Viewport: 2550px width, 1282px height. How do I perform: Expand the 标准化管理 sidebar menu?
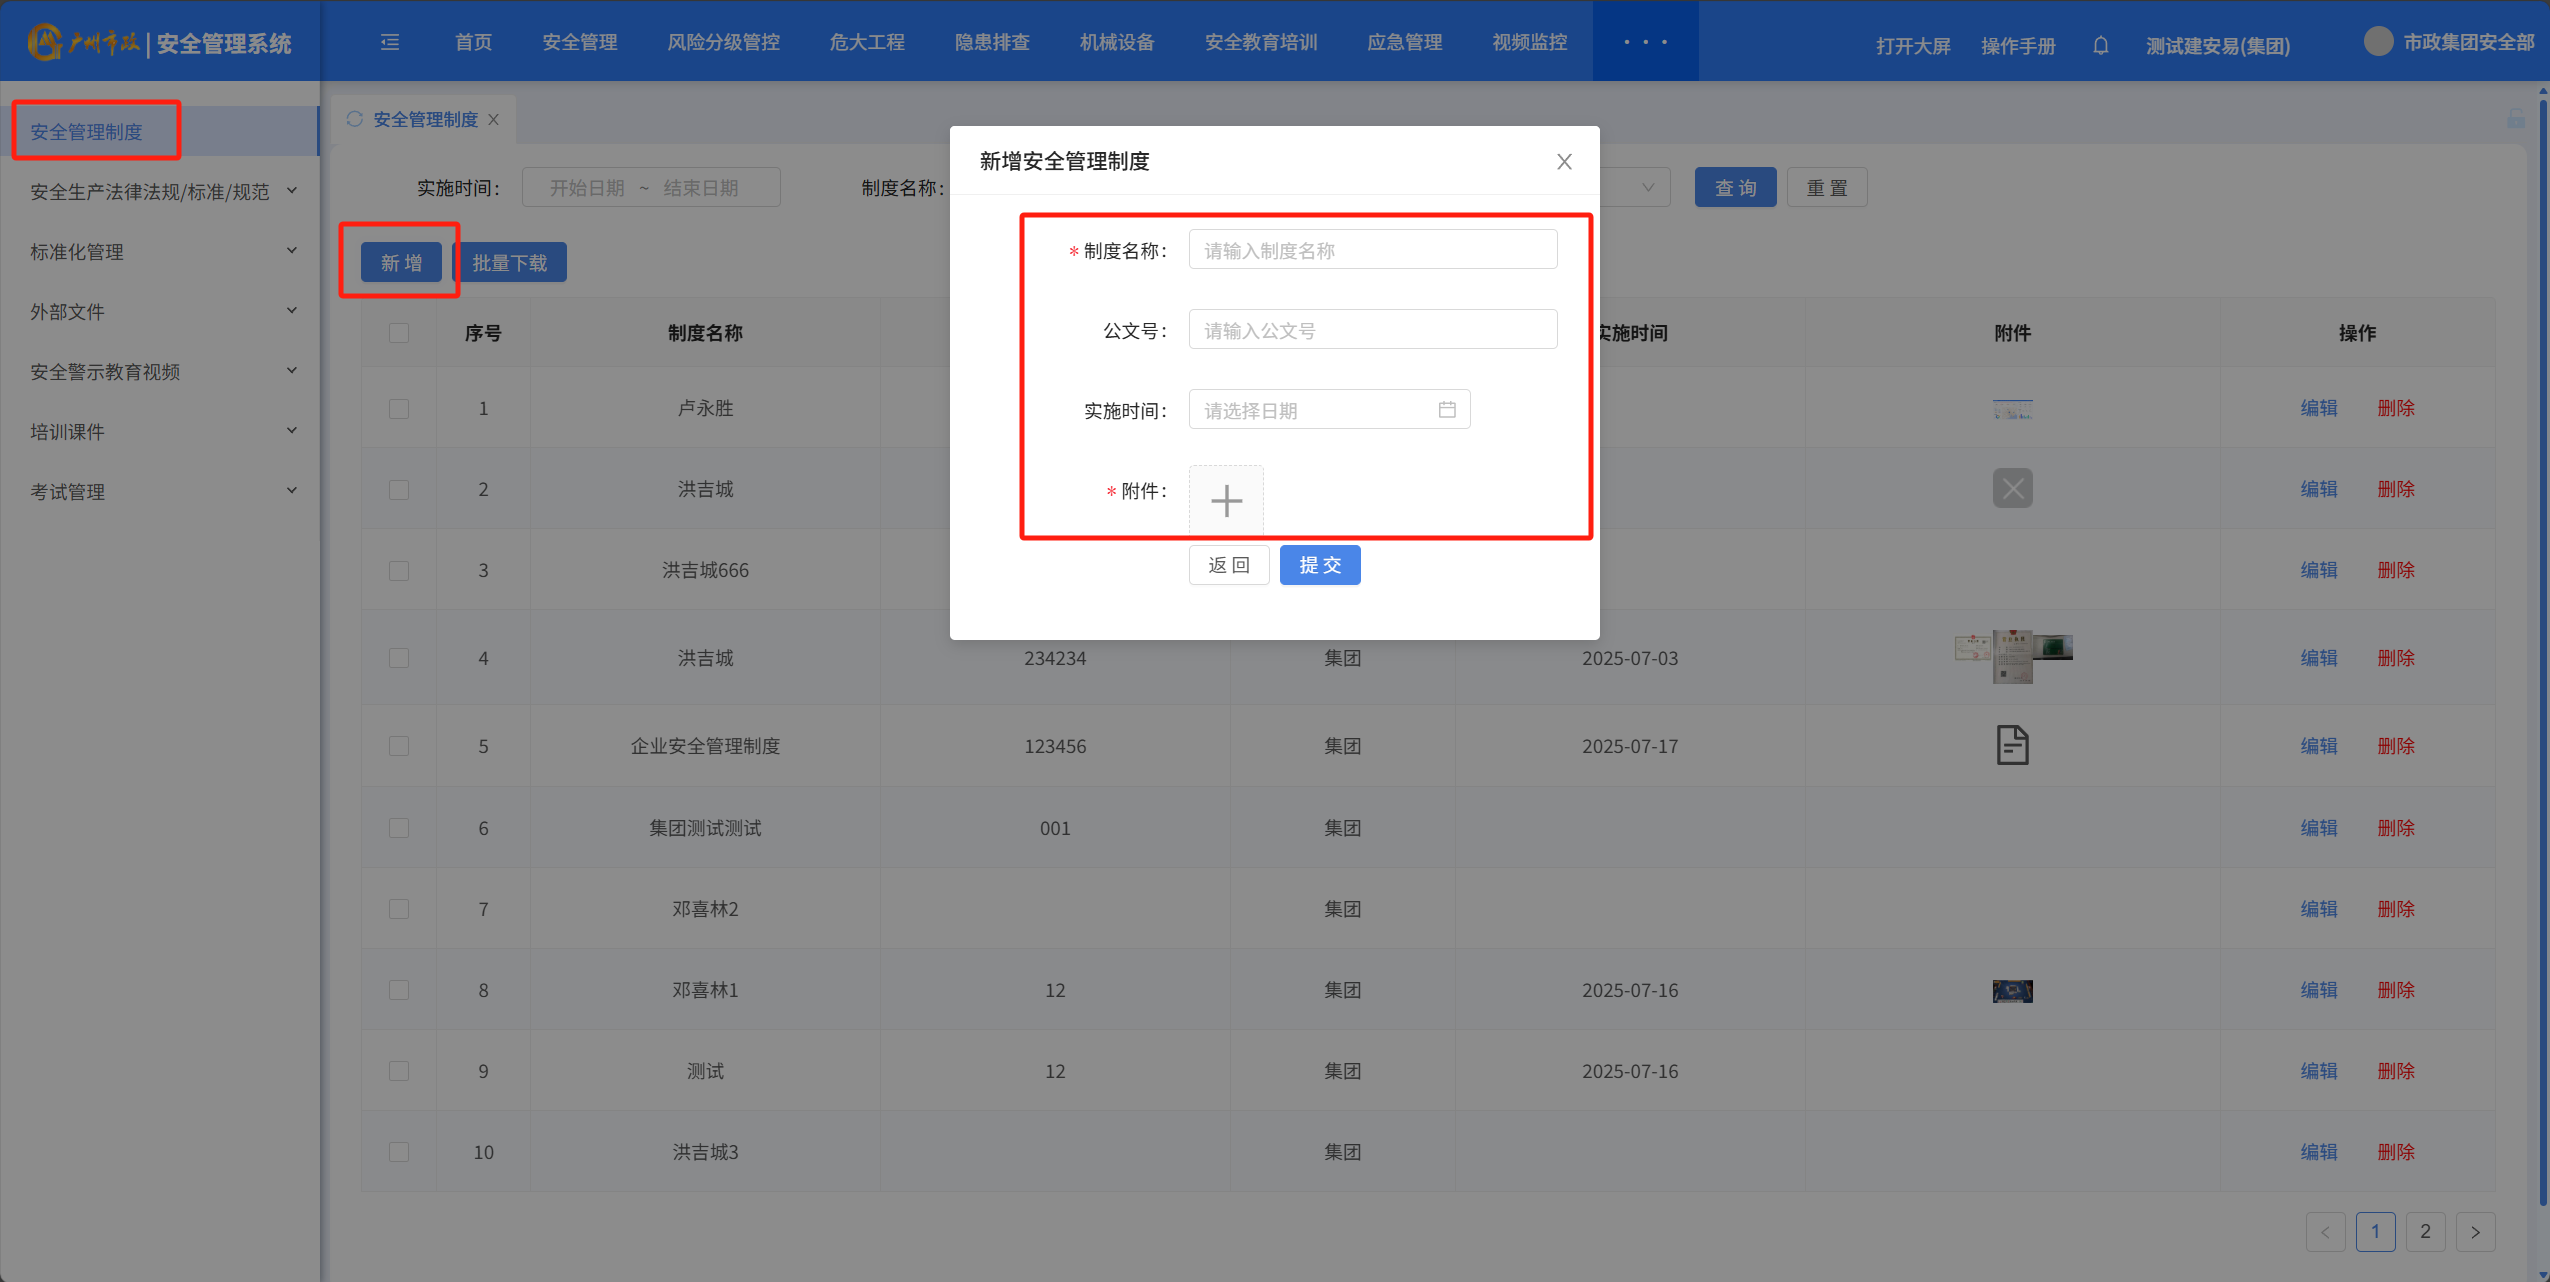pyautogui.click(x=160, y=252)
